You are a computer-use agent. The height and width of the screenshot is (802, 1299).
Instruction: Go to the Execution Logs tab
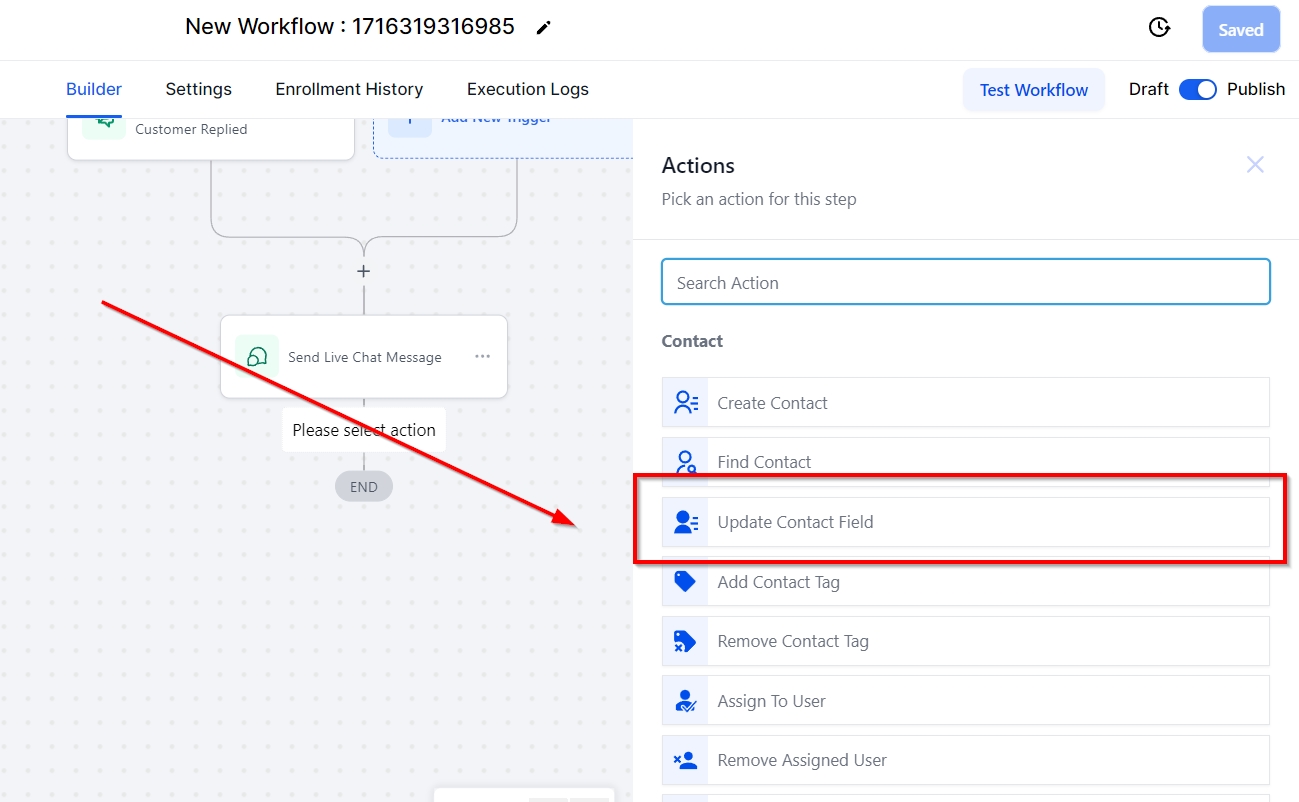tap(527, 89)
